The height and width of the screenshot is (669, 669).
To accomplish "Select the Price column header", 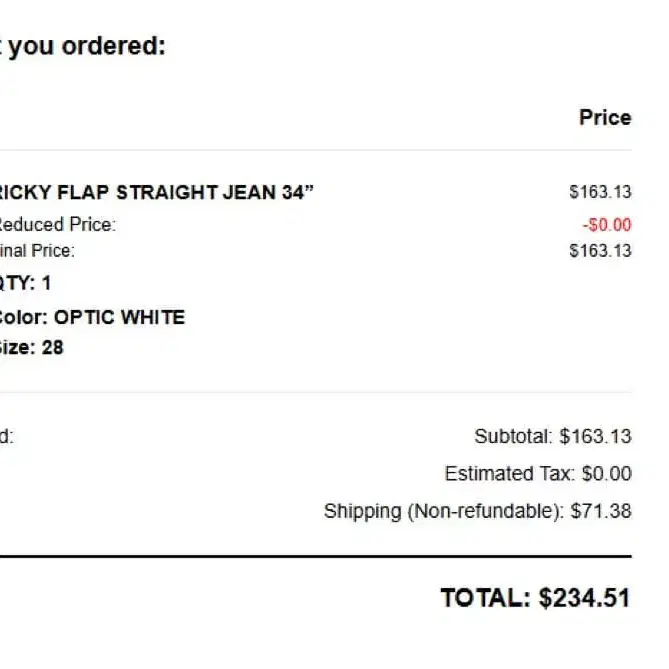I will (604, 118).
